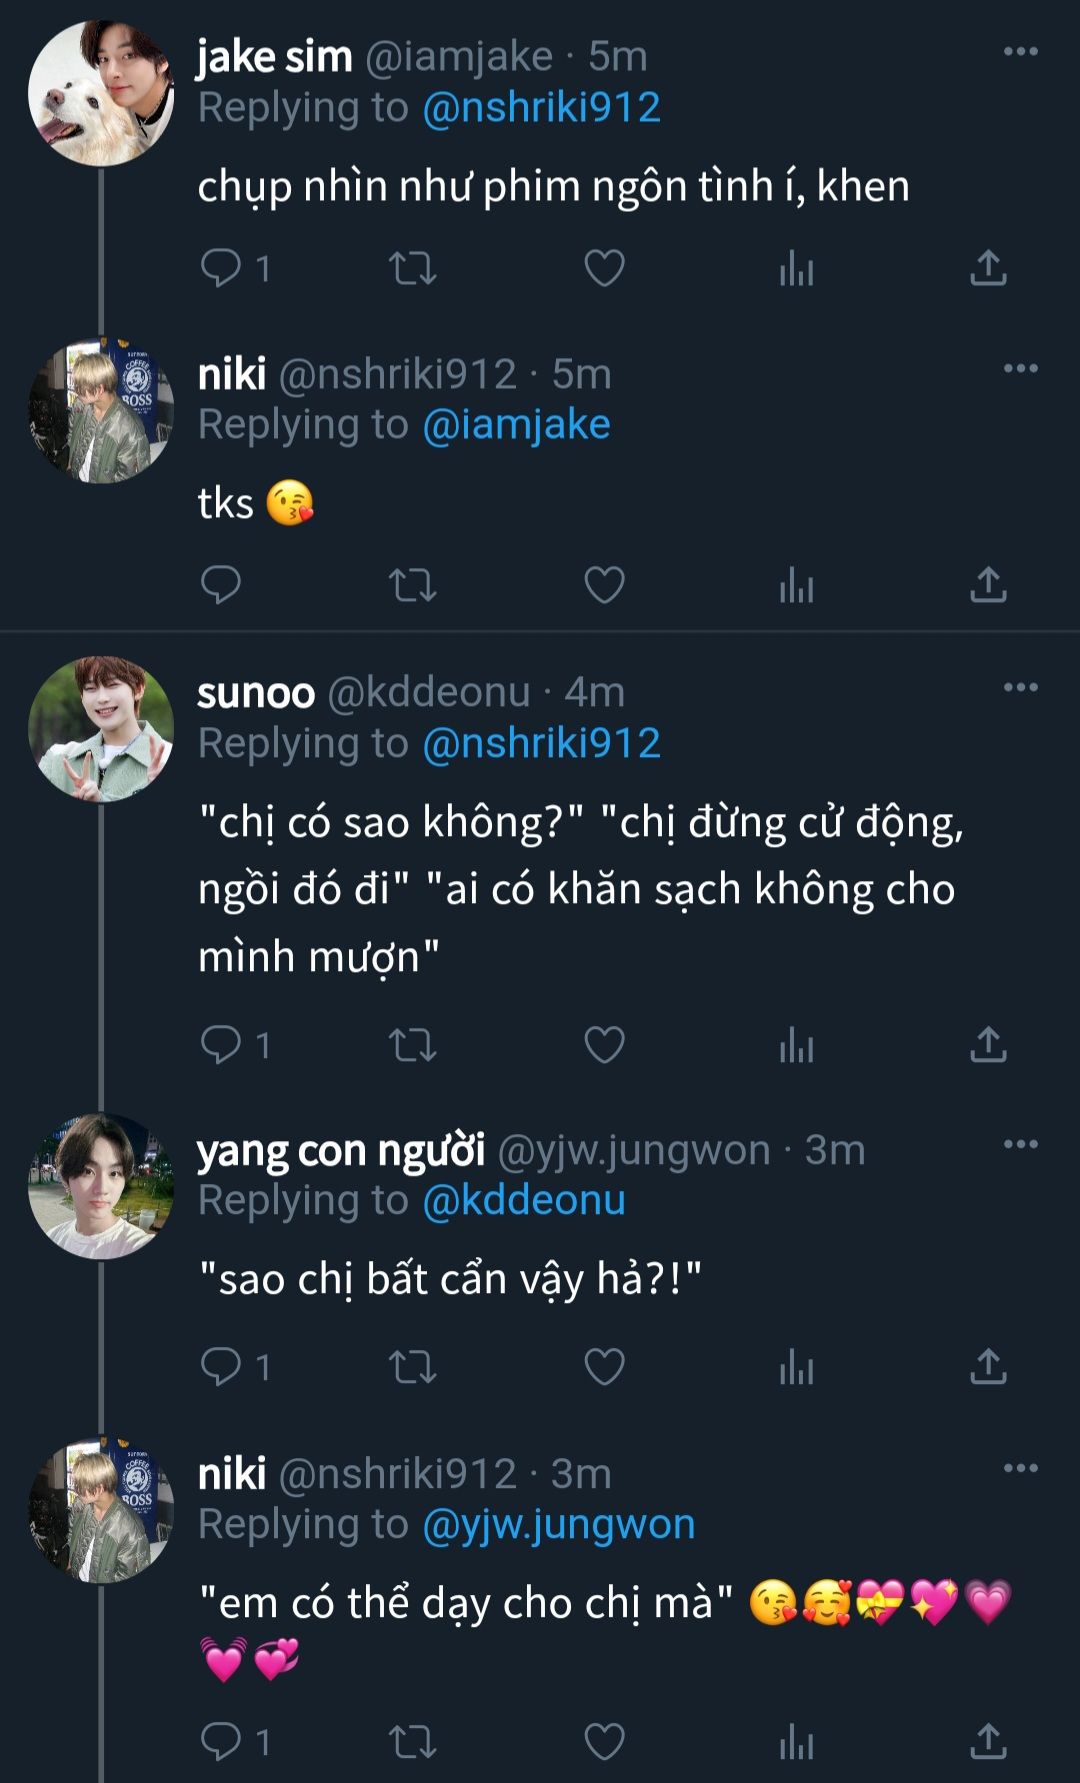Open jake sim's profile picture
The height and width of the screenshot is (1783, 1080).
[101, 93]
